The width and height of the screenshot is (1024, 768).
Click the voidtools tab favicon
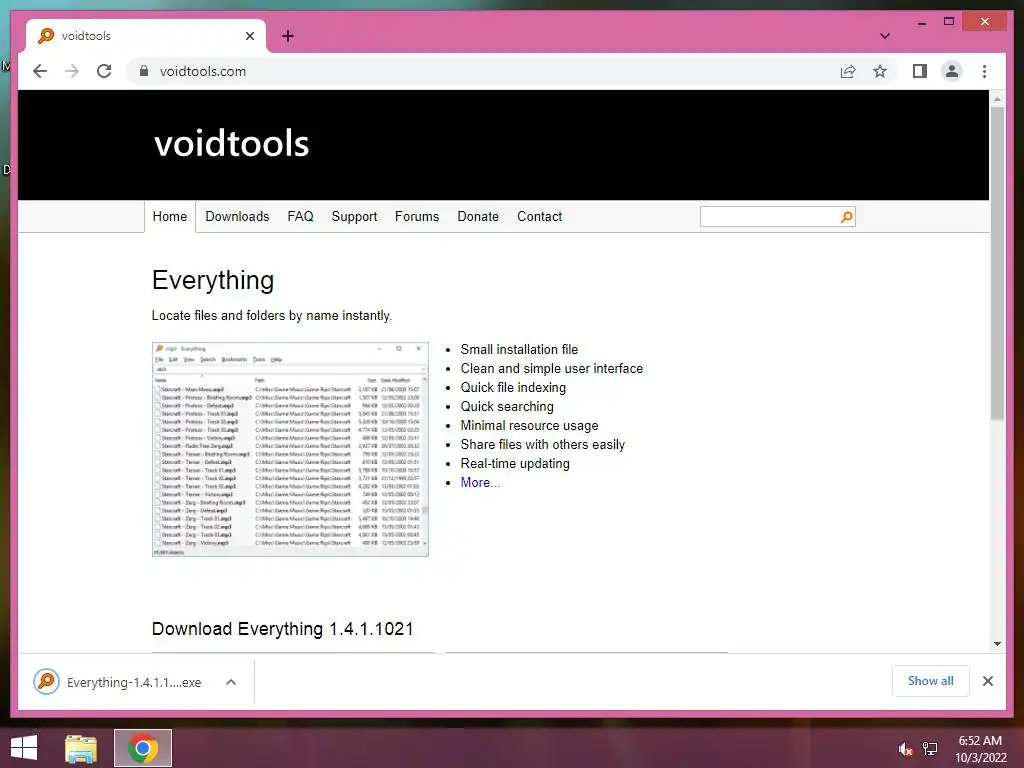46,36
